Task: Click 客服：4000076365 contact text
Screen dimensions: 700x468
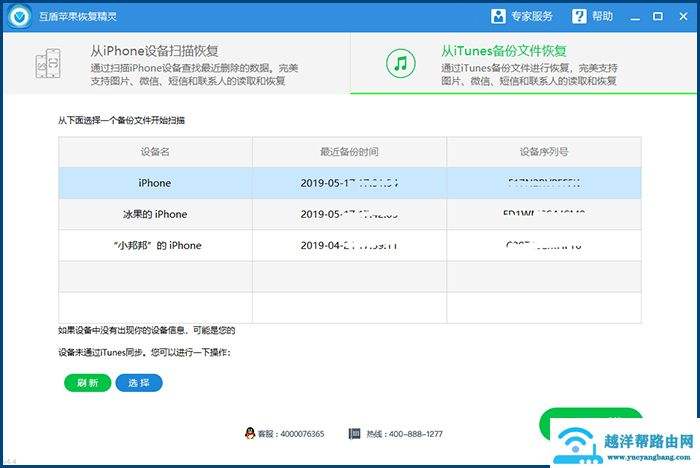Action: pyautogui.click(x=291, y=434)
